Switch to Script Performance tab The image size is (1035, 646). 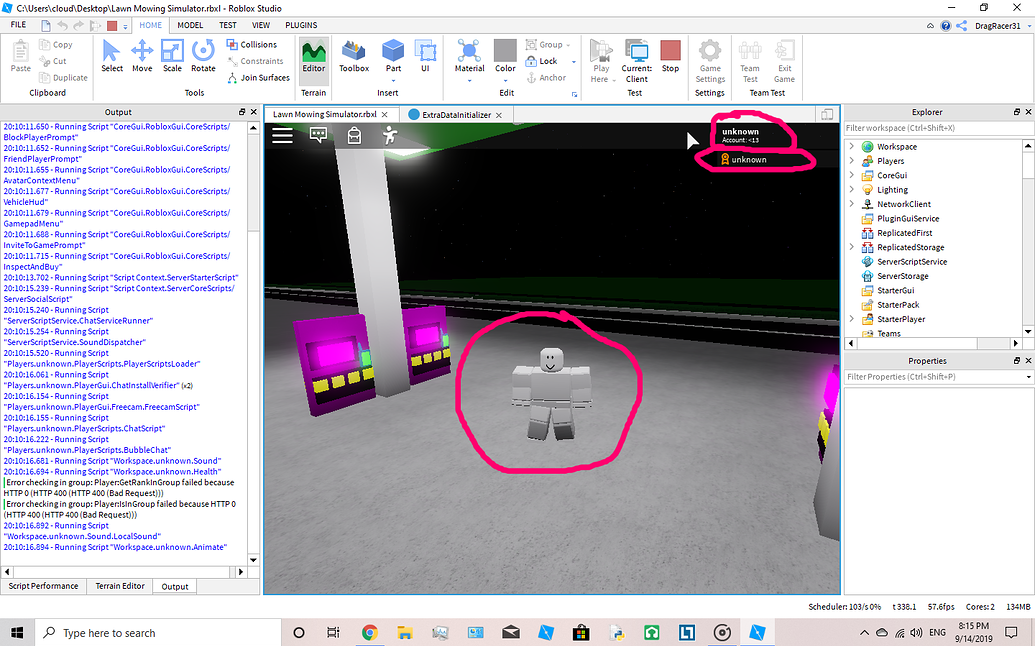[44, 586]
